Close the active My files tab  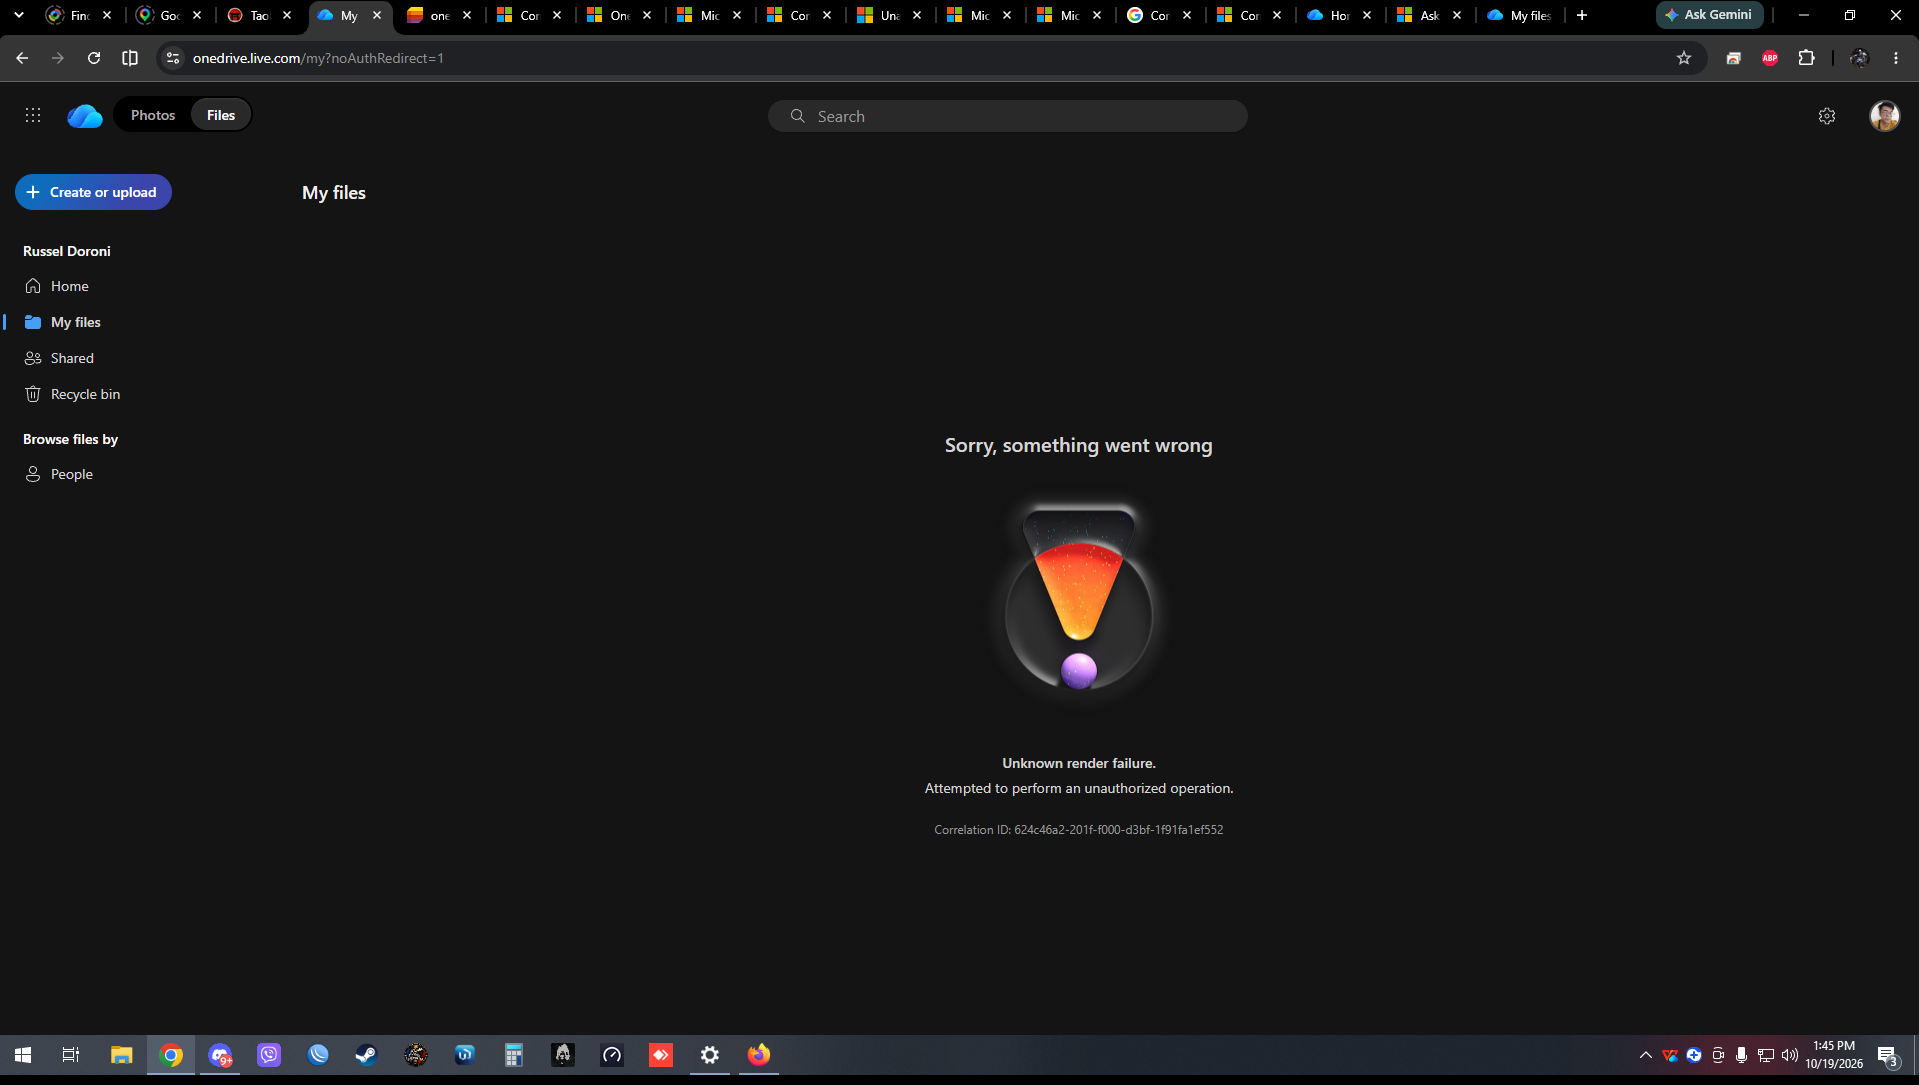click(x=377, y=15)
